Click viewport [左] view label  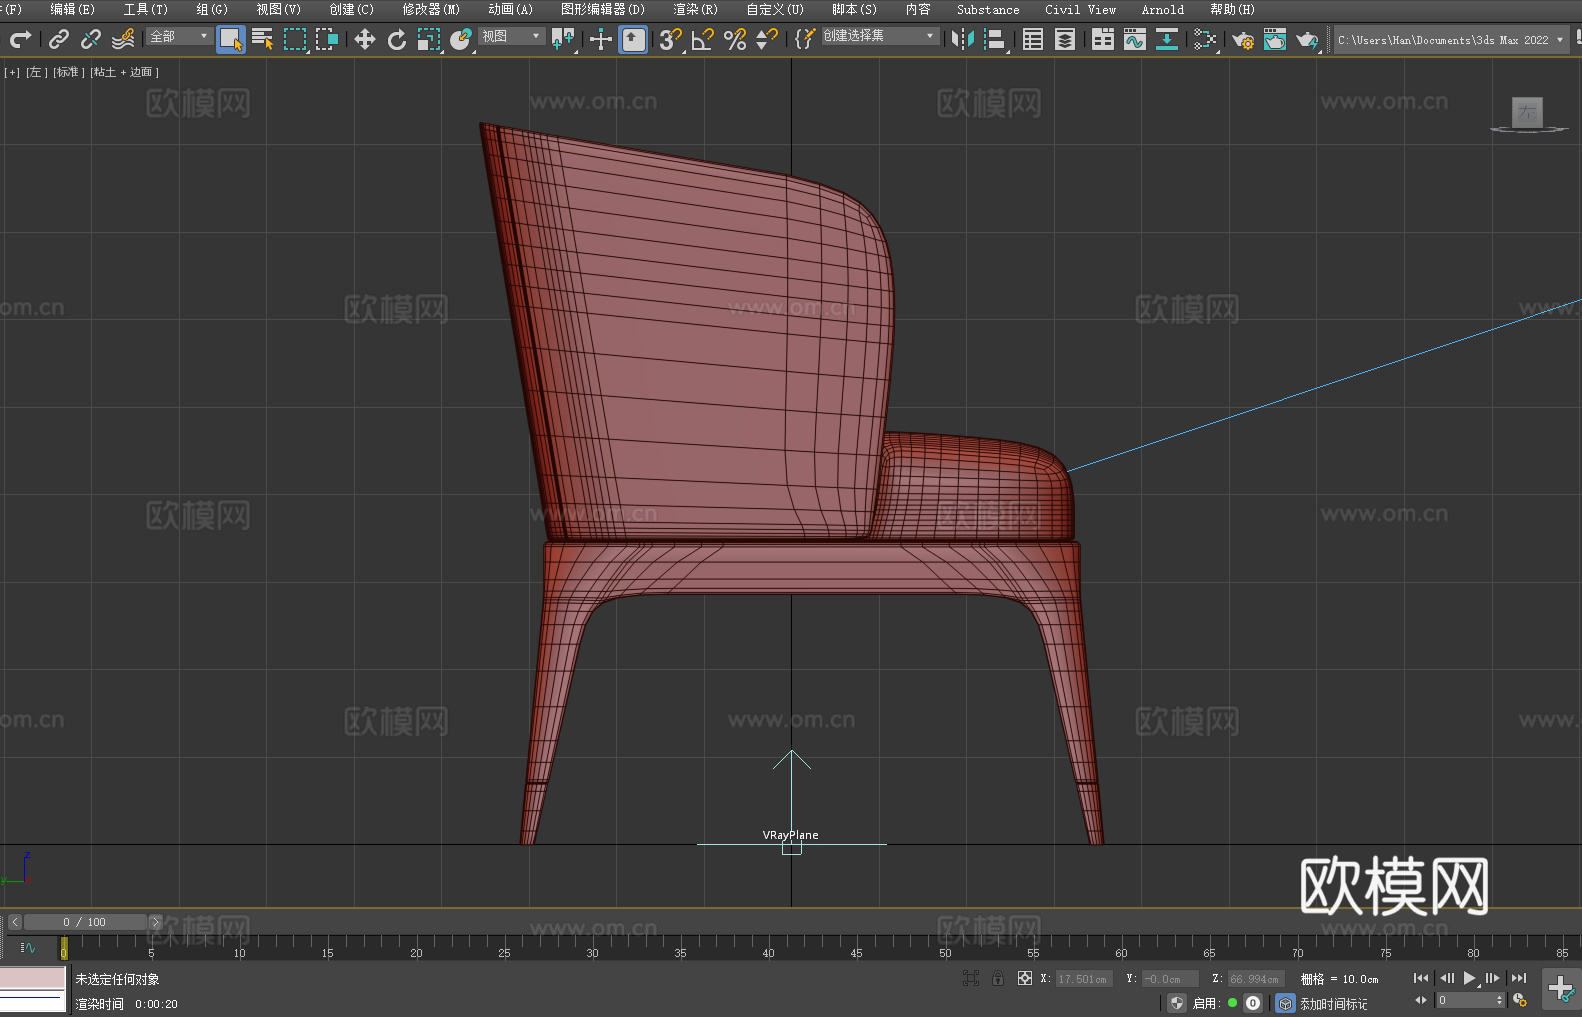[35, 72]
